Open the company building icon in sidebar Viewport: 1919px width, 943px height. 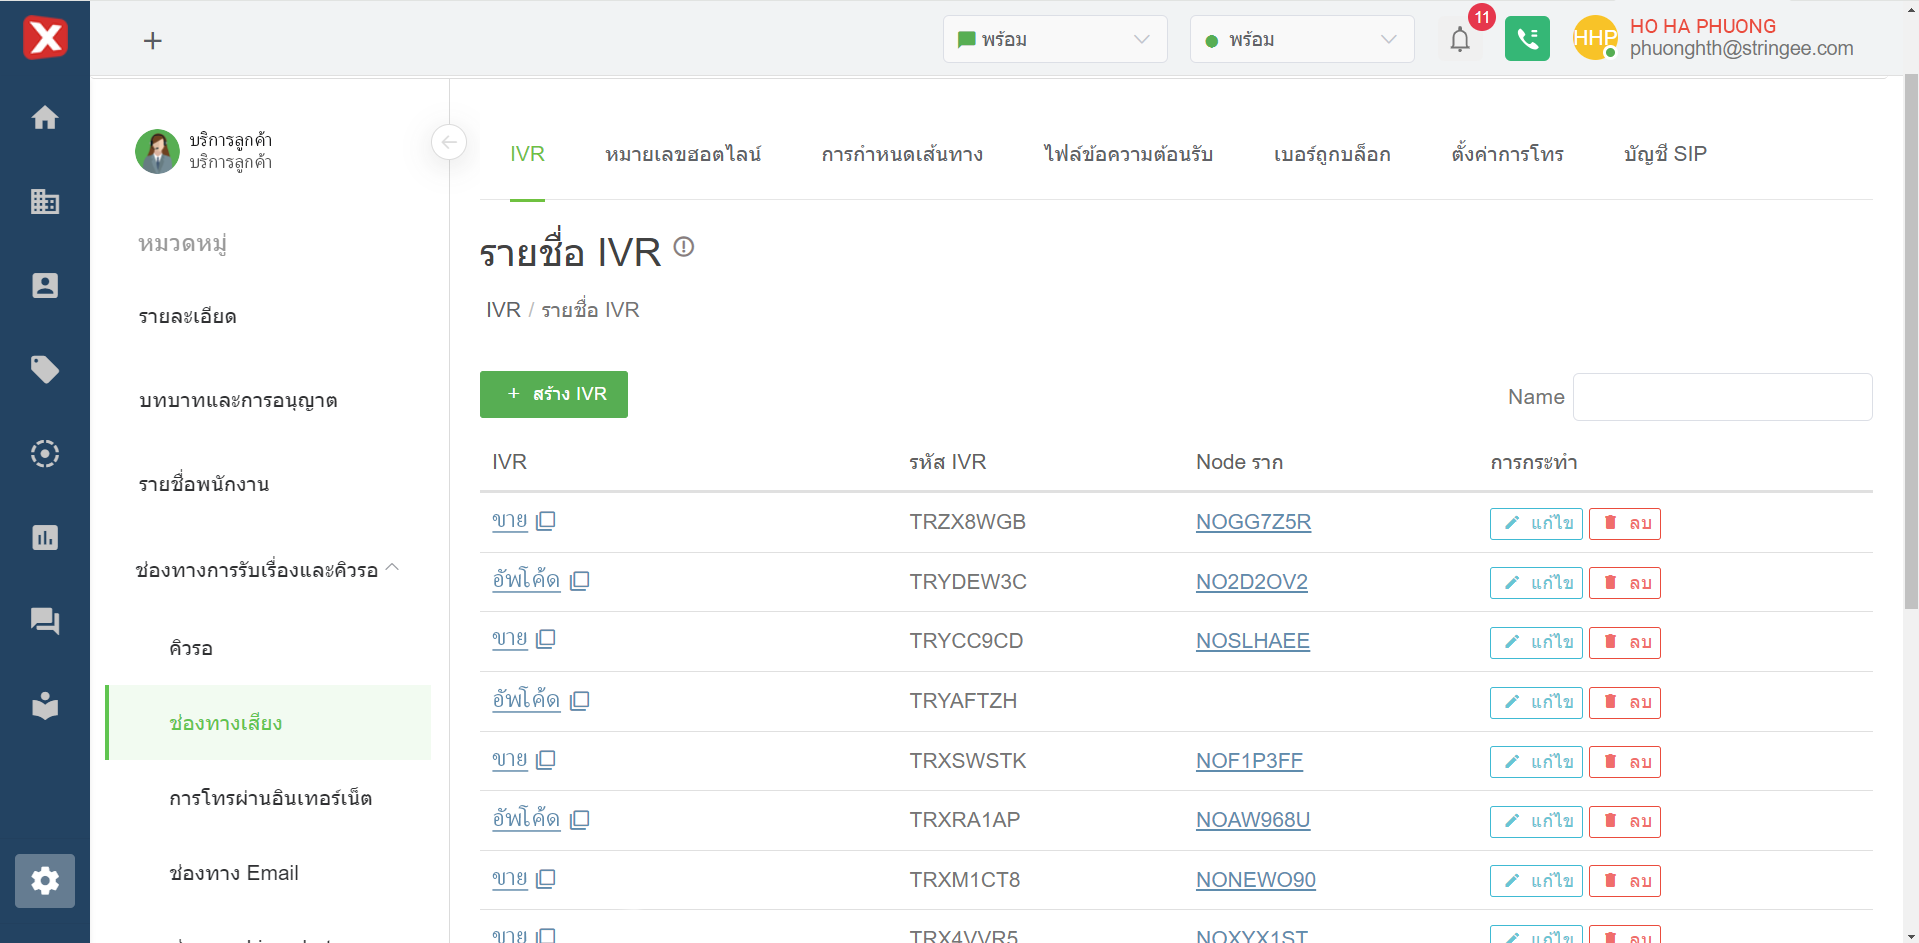[45, 202]
